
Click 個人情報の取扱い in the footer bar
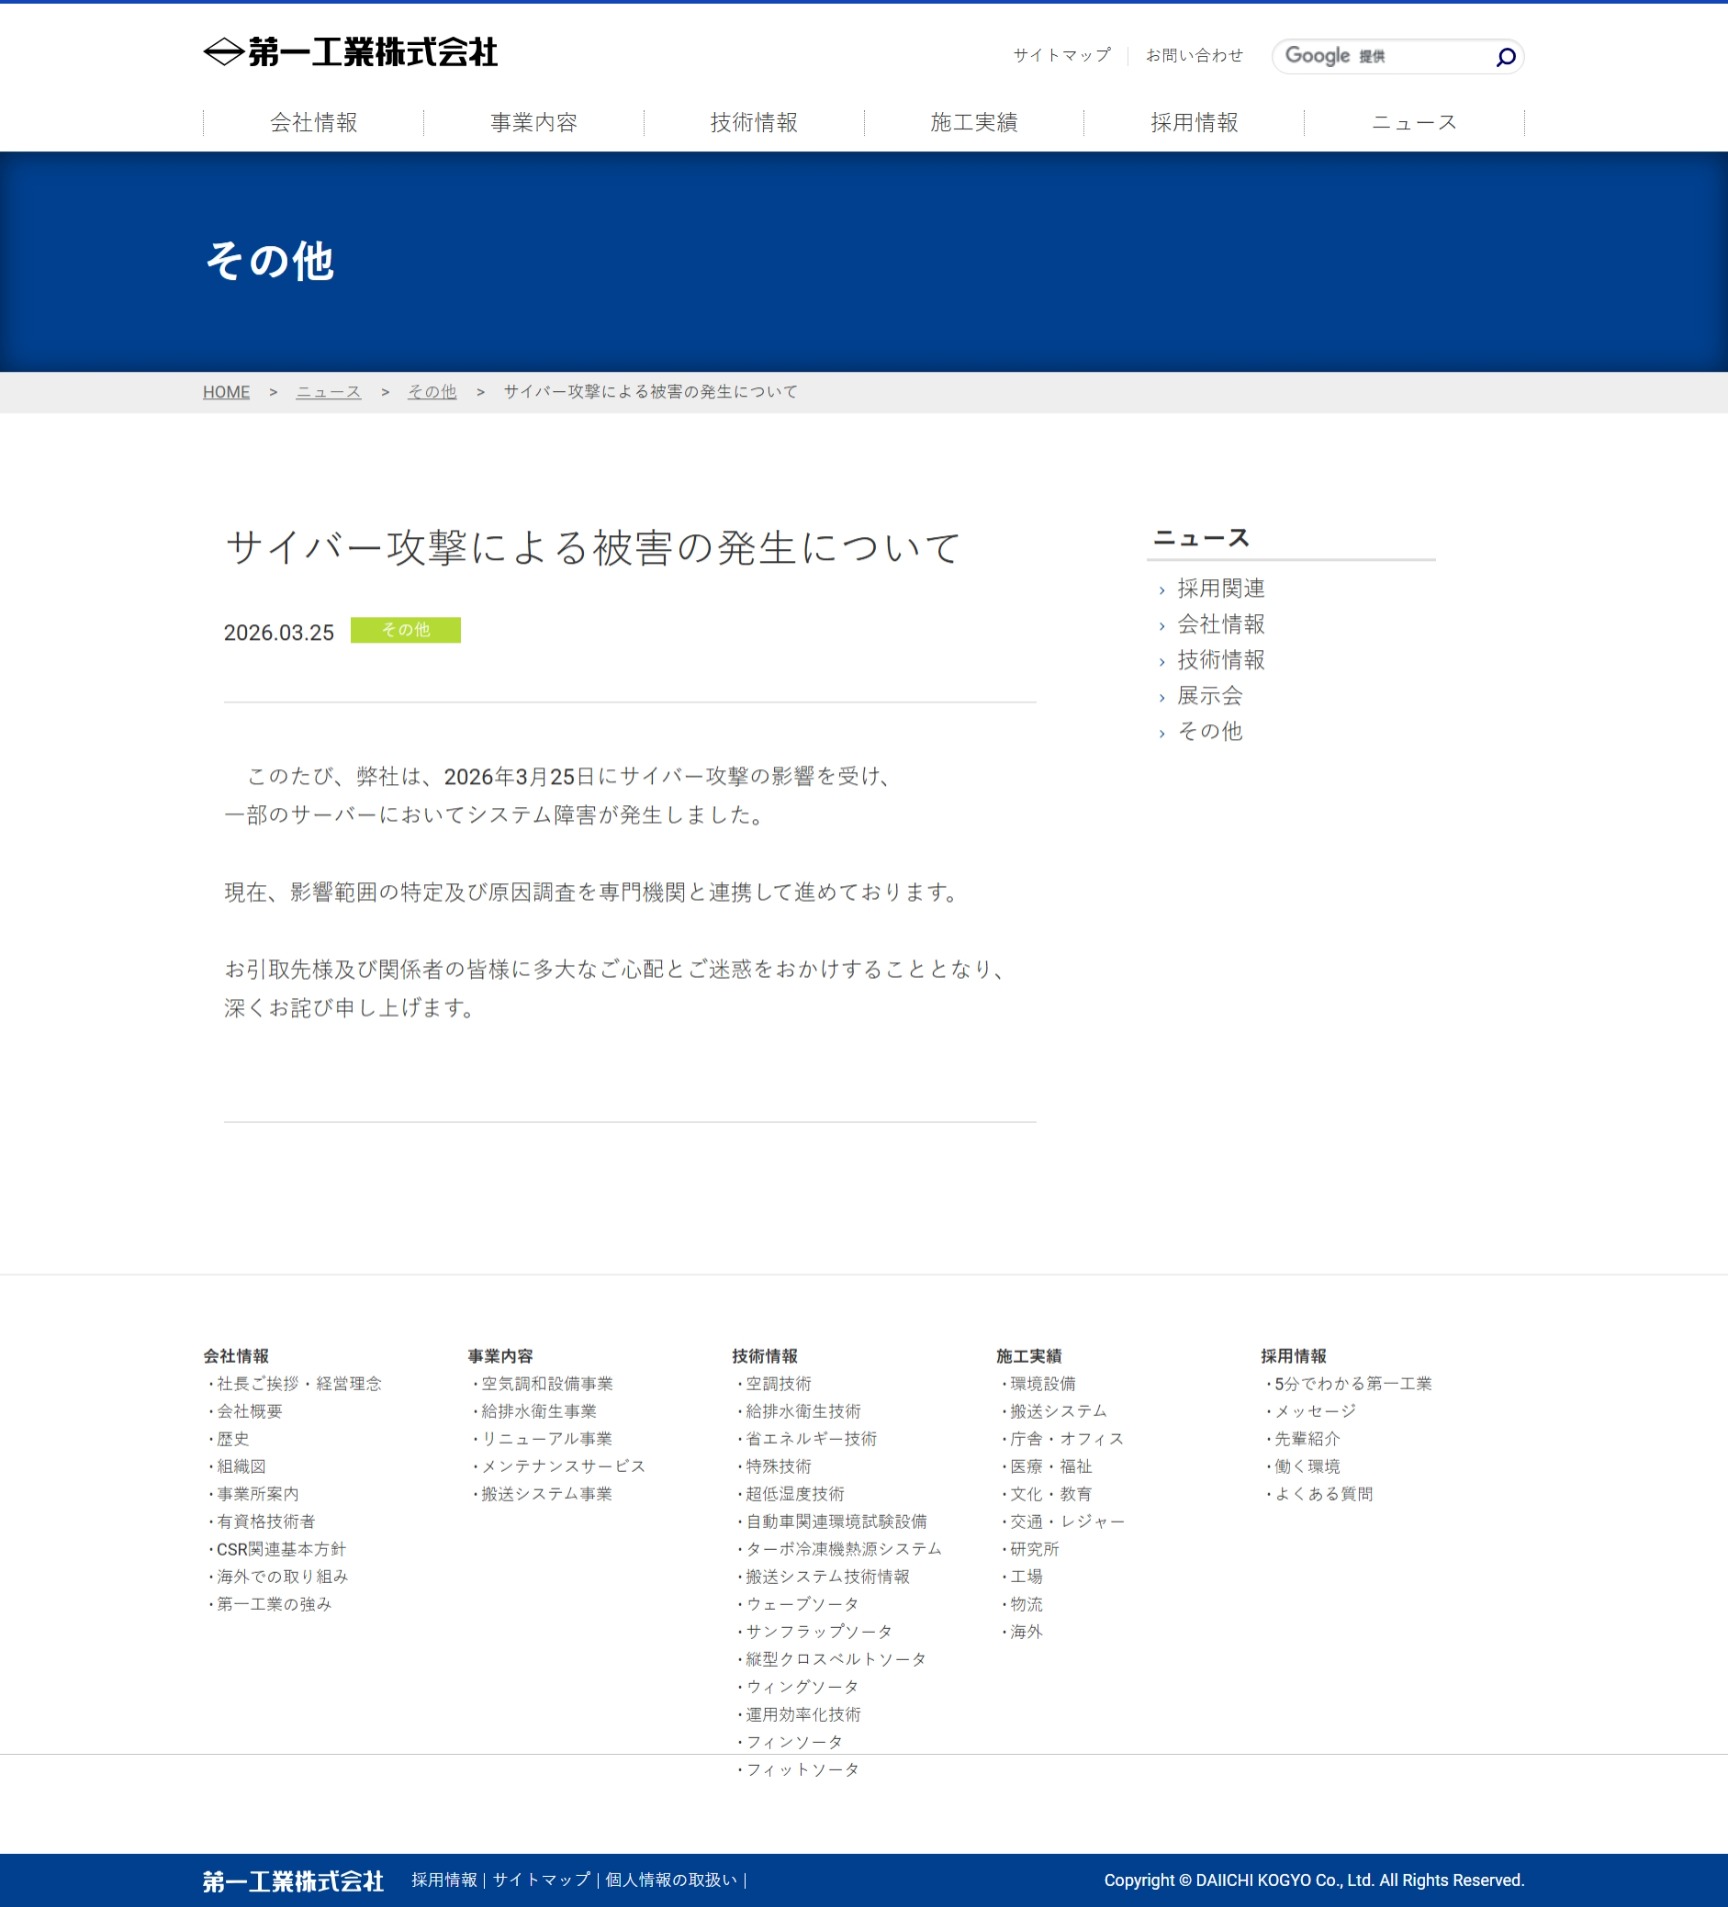click(671, 1880)
